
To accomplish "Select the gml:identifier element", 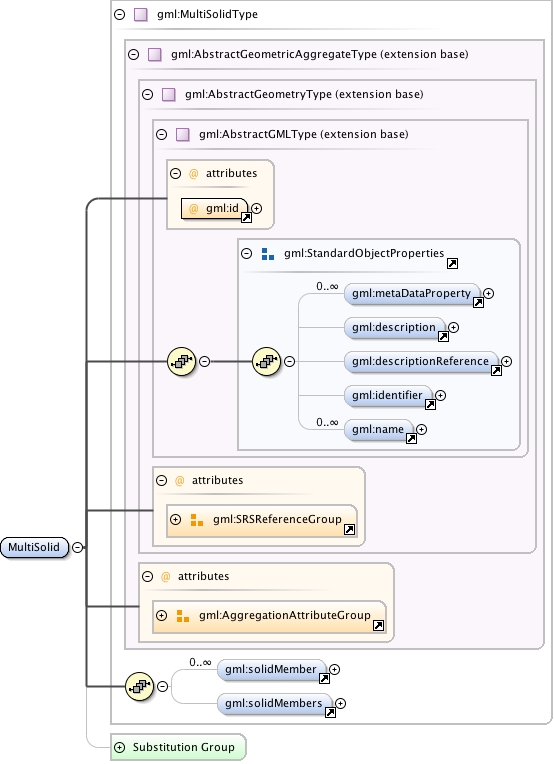I will [388, 396].
